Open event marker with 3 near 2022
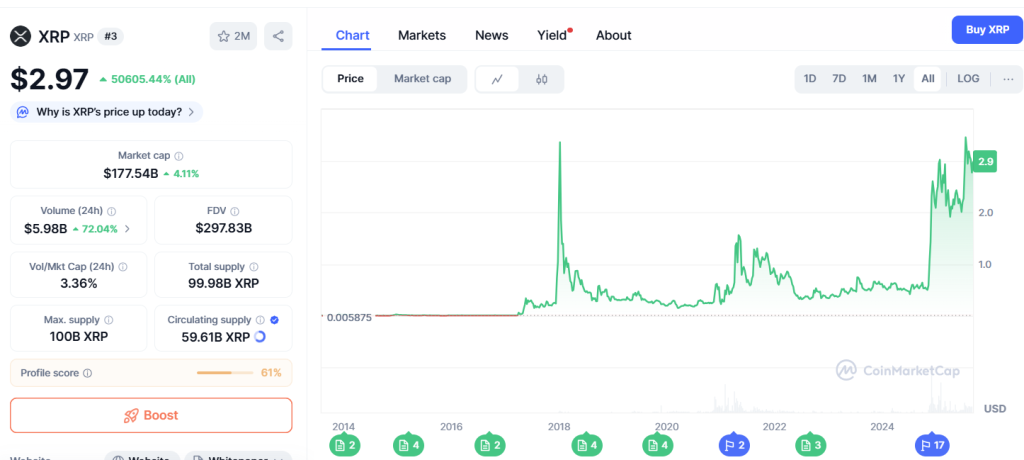This screenshot has width=1024, height=460. (810, 446)
